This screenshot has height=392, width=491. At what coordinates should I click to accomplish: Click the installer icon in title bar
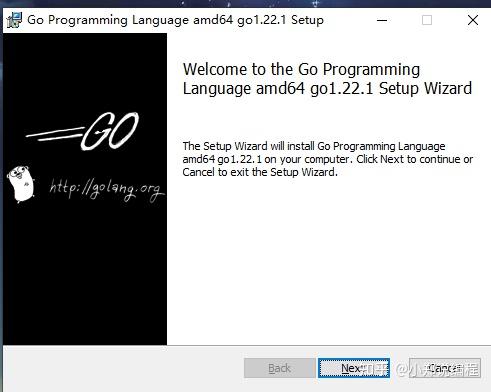14,20
